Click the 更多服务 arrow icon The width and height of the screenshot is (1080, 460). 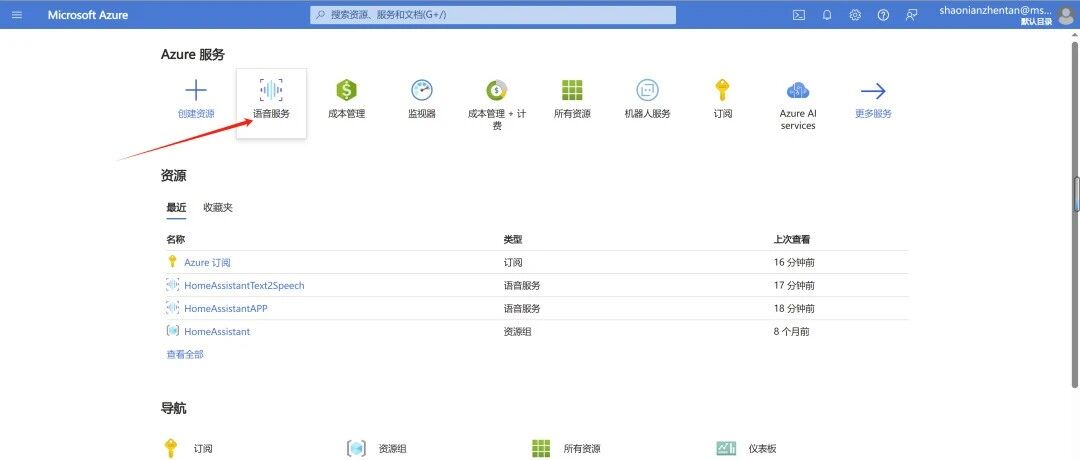873,90
